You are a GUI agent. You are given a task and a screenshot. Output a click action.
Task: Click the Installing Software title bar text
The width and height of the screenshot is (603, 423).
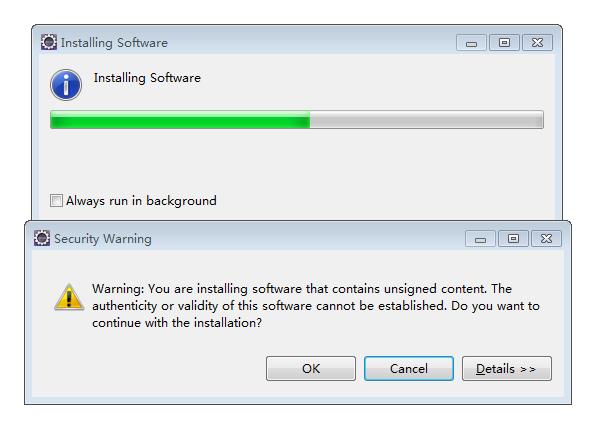coord(114,43)
